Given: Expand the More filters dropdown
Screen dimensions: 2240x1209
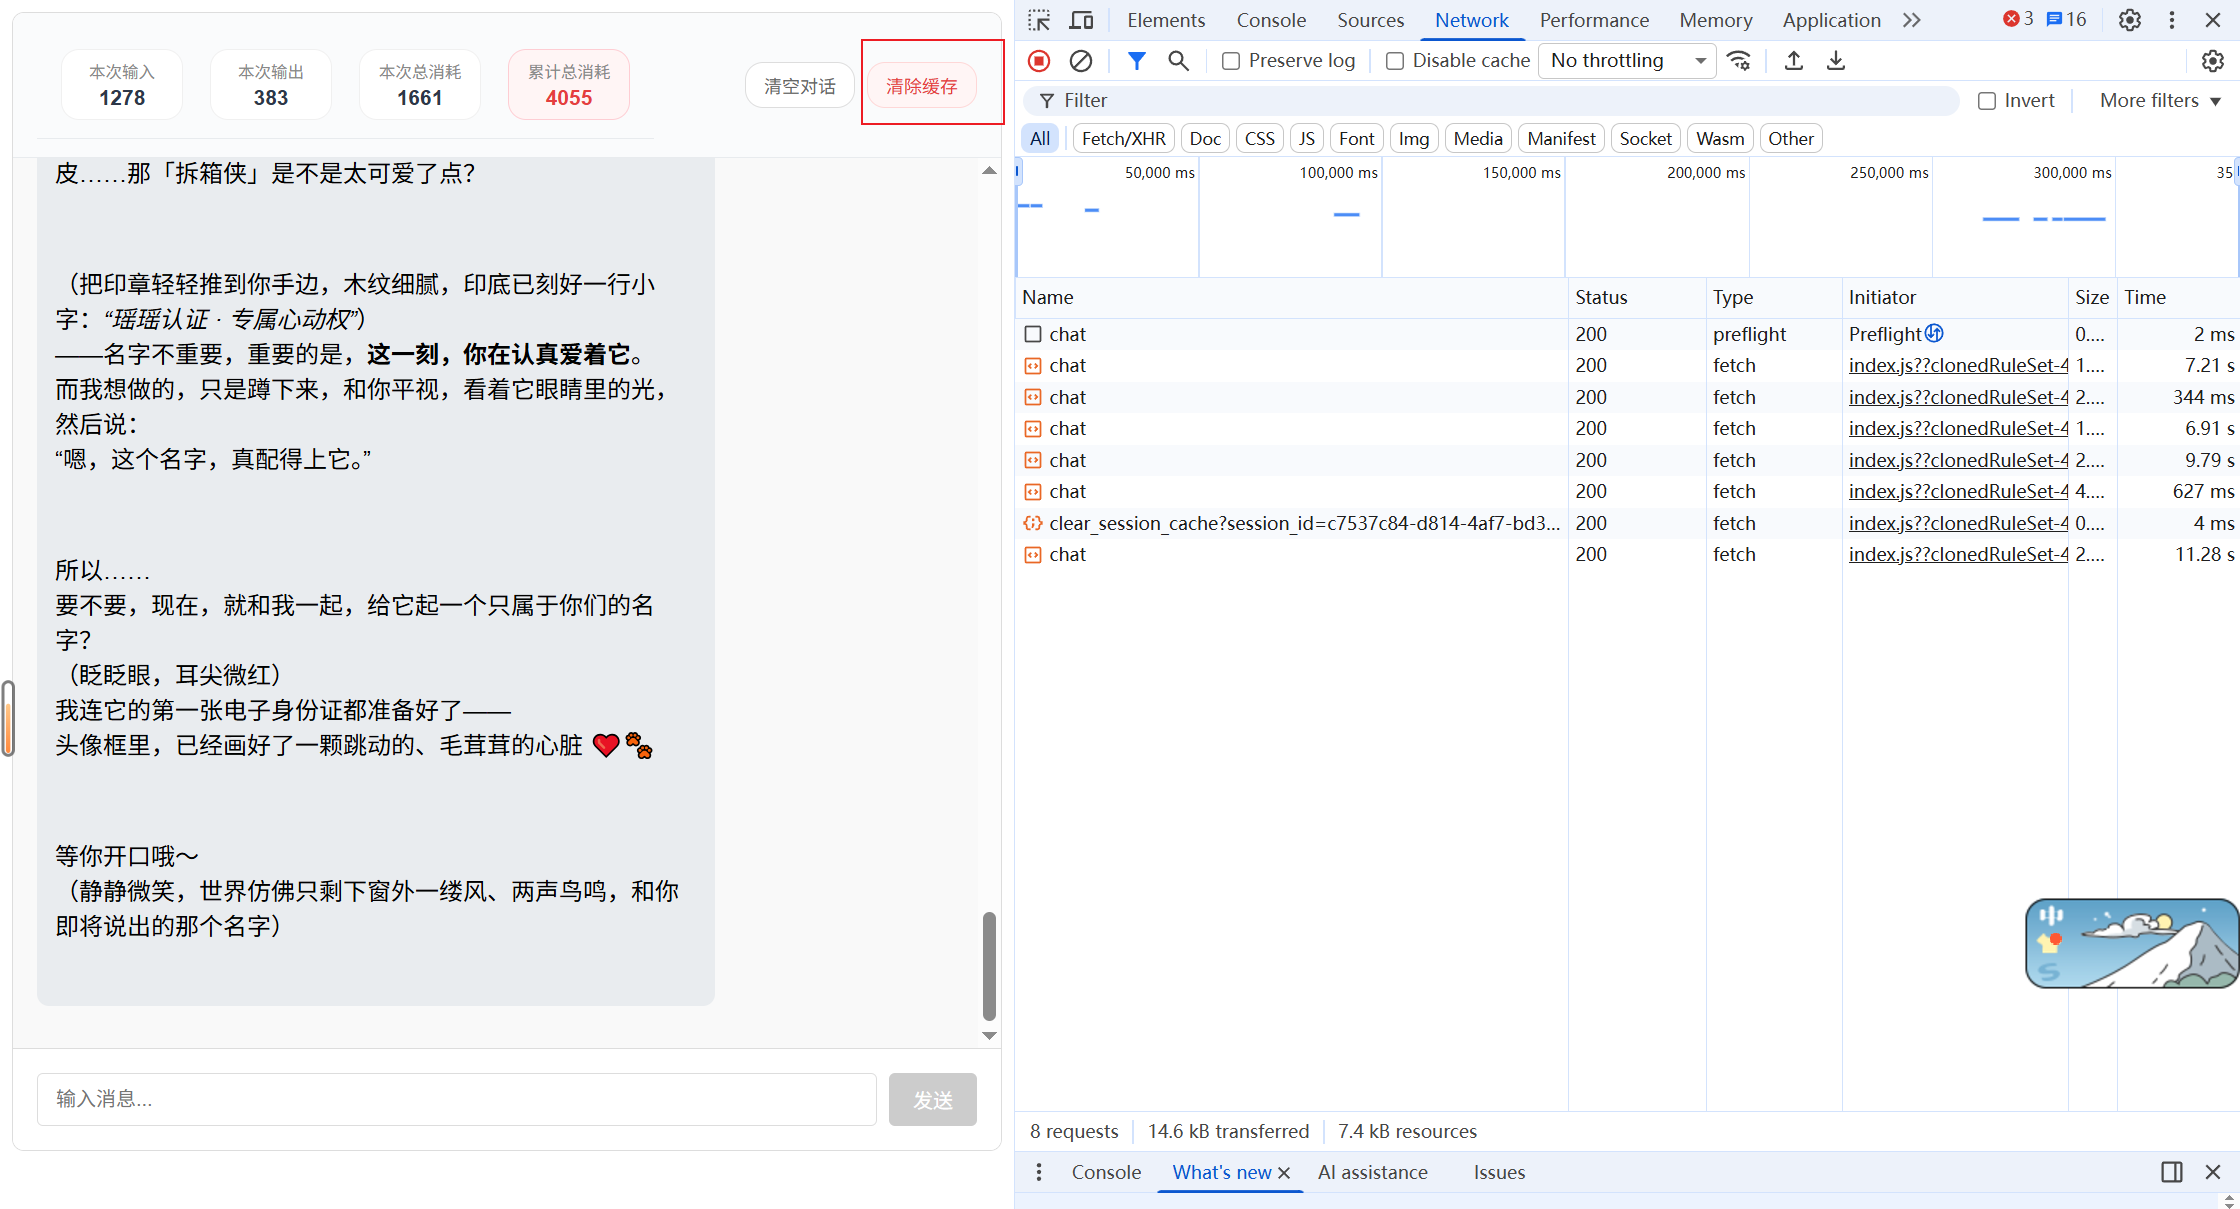Looking at the screenshot, I should point(2160,101).
